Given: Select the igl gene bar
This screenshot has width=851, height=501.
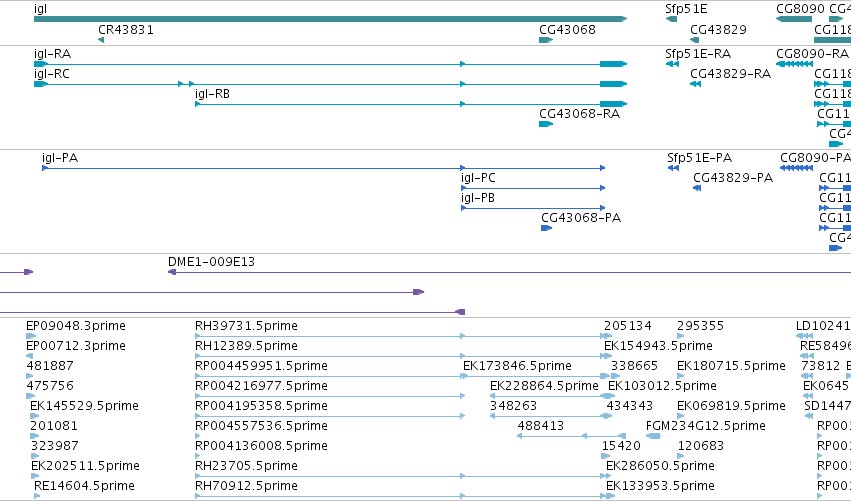Looking at the screenshot, I should tap(330, 19).
